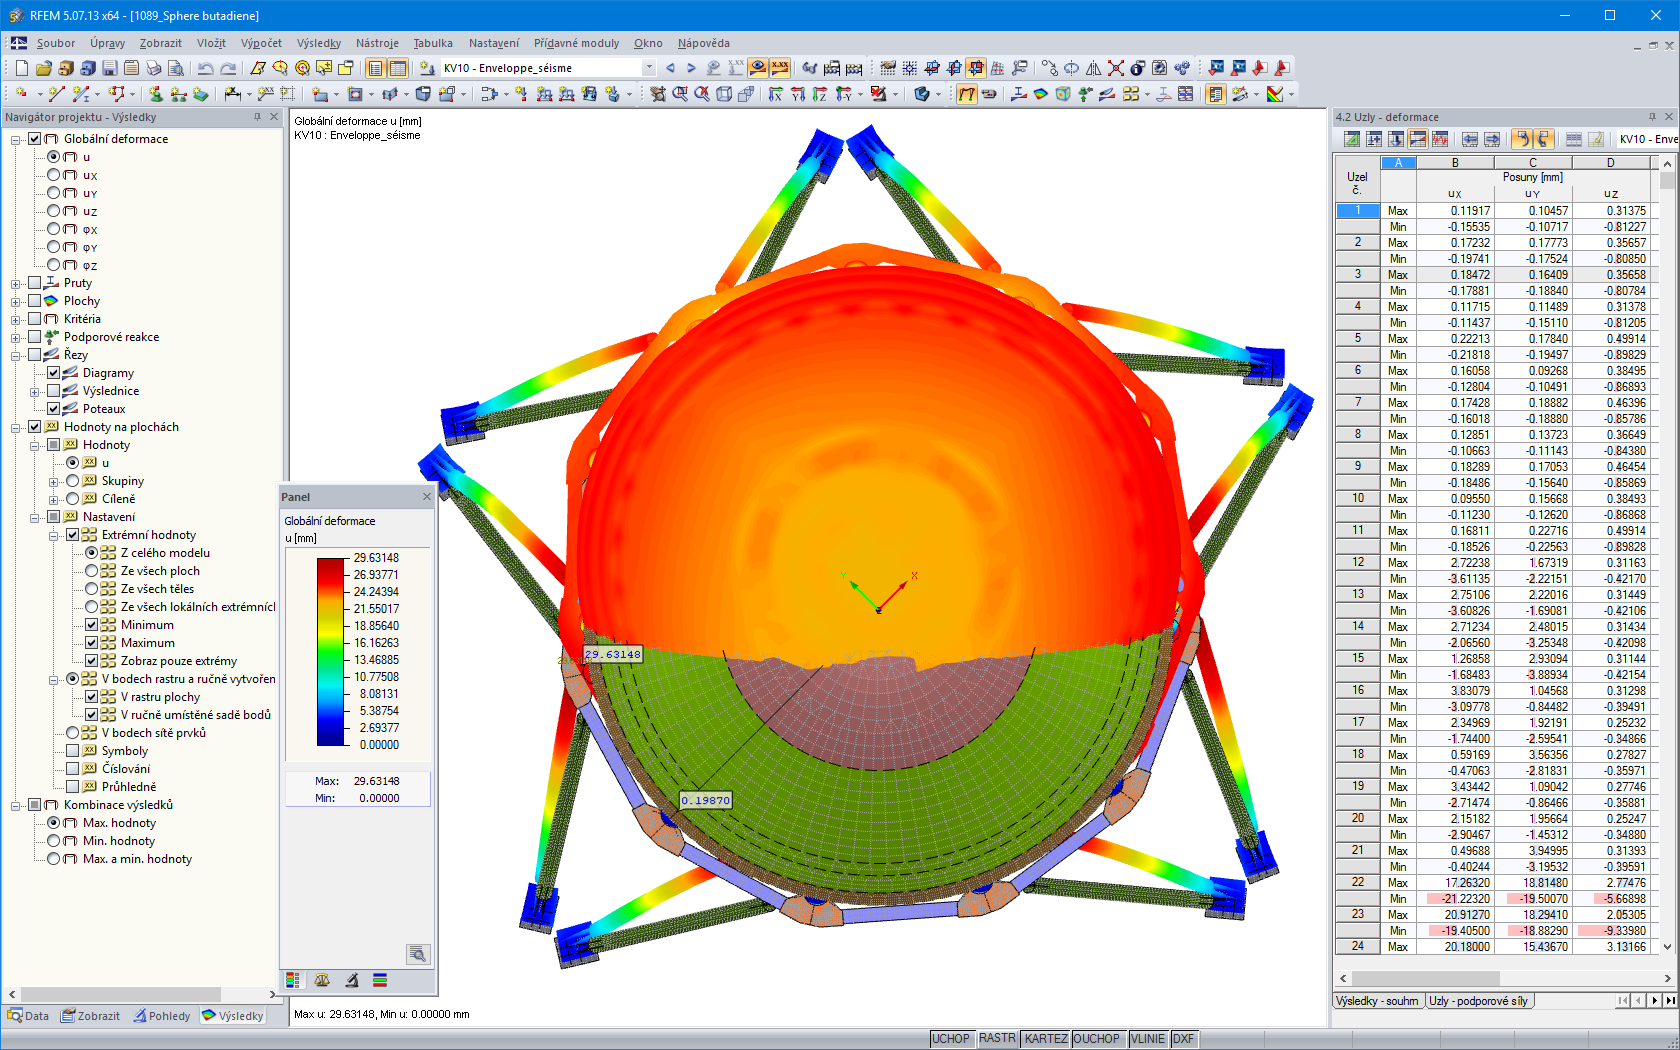Click the panel color scale details button

click(418, 953)
